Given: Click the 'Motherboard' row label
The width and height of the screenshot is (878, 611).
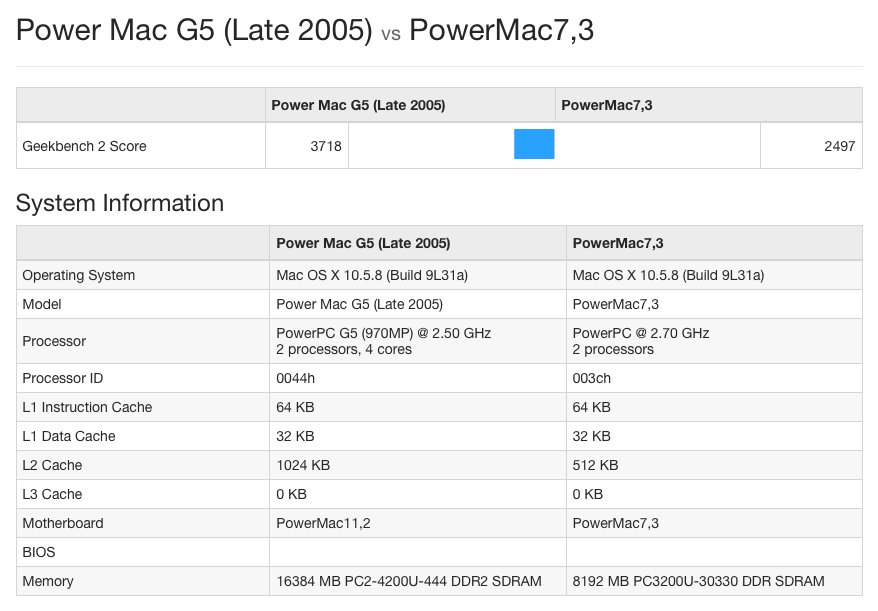Looking at the screenshot, I should [63, 523].
